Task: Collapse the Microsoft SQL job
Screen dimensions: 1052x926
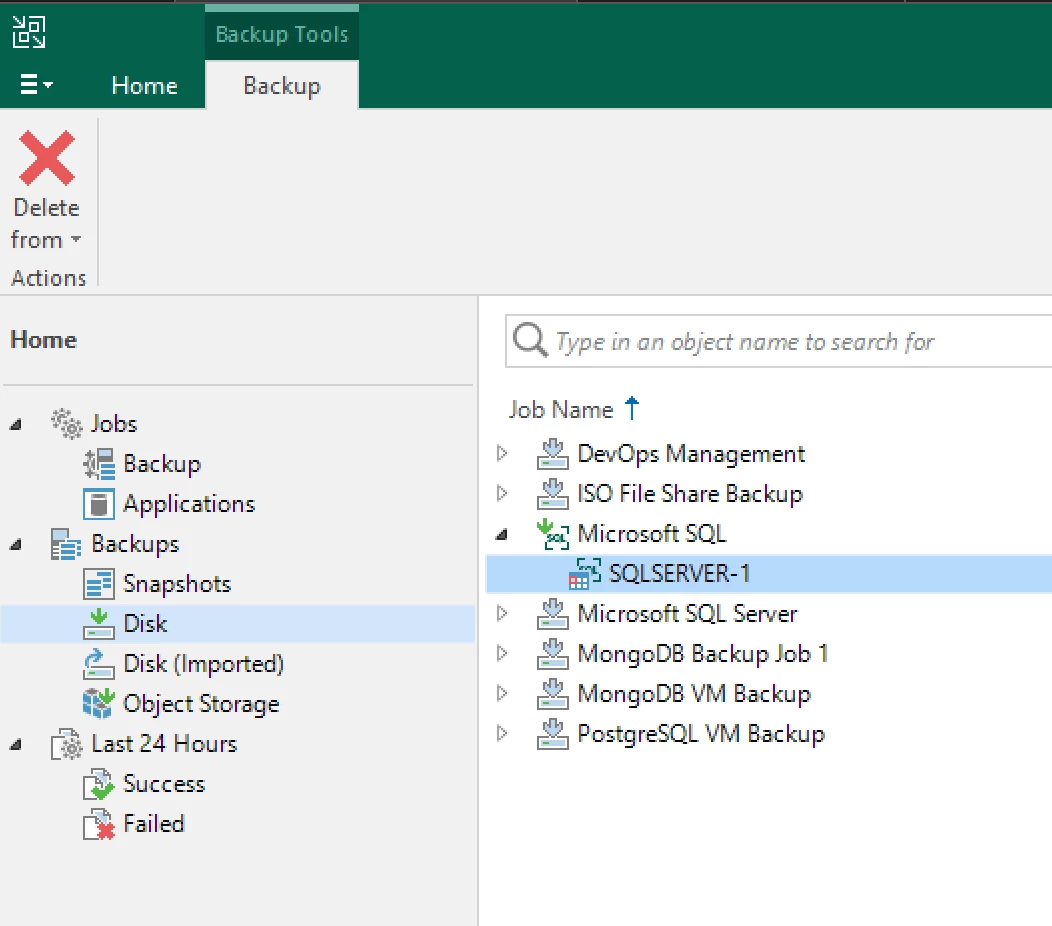Action: 501,534
